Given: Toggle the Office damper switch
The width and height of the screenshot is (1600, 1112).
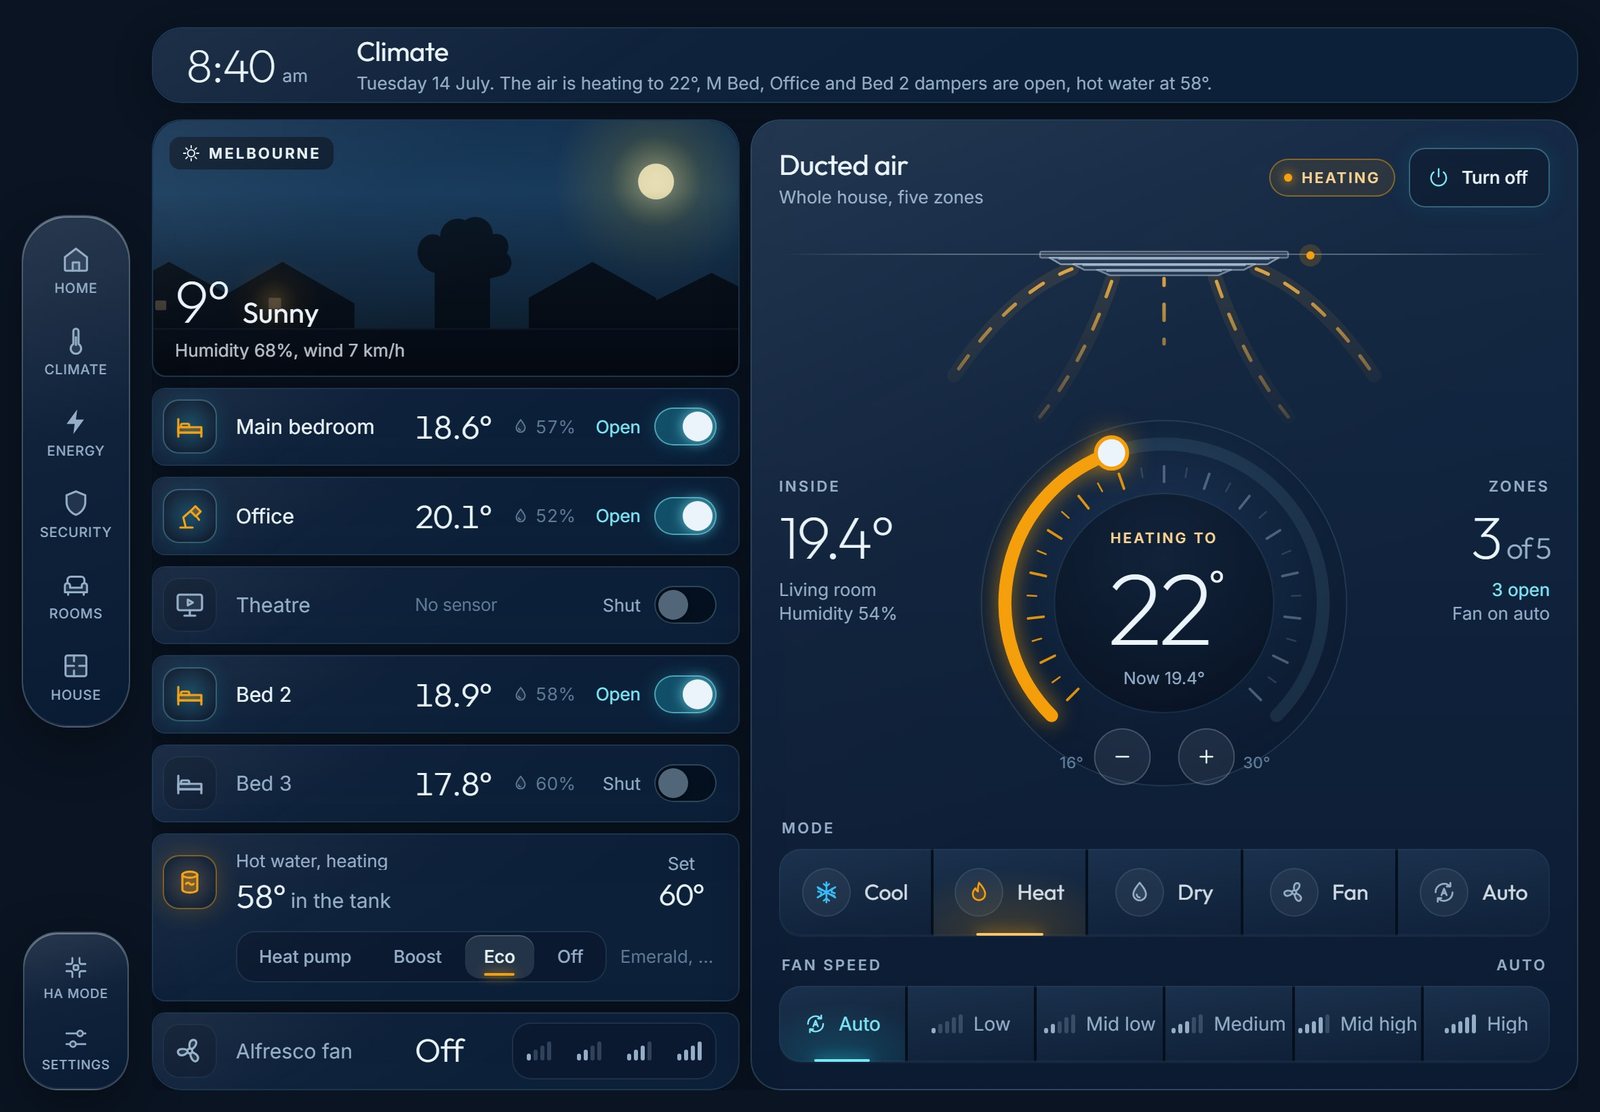Looking at the screenshot, I should [x=685, y=516].
